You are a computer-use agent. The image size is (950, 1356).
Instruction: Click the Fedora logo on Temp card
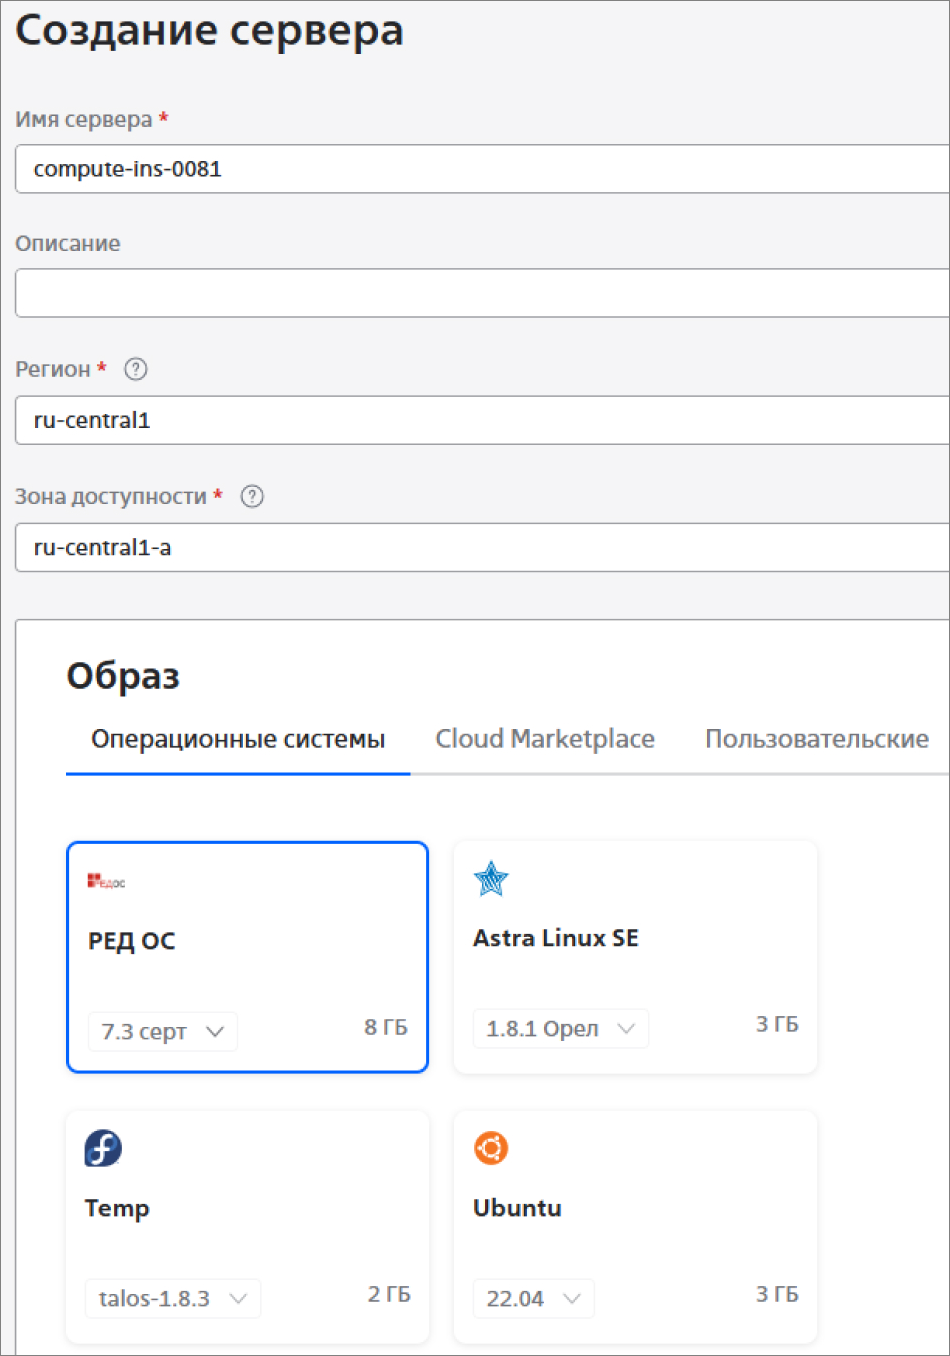point(103,1148)
